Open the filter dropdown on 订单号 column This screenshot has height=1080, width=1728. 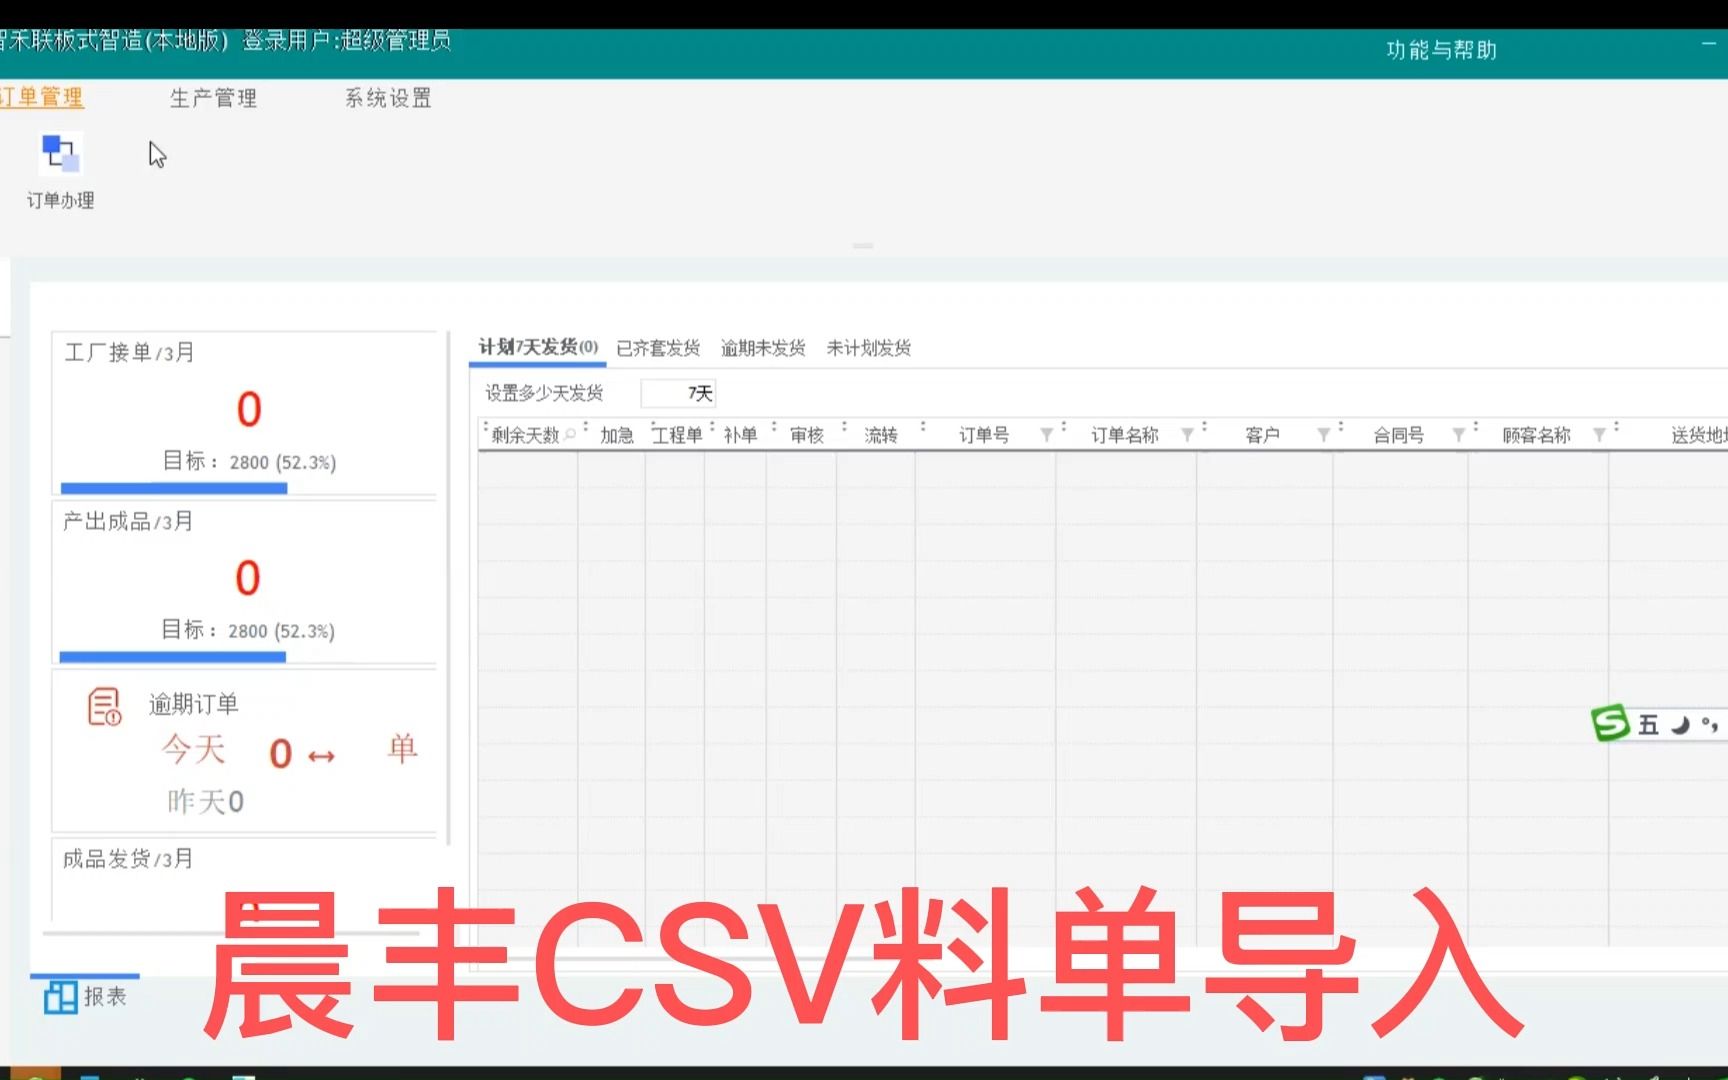tap(1046, 434)
